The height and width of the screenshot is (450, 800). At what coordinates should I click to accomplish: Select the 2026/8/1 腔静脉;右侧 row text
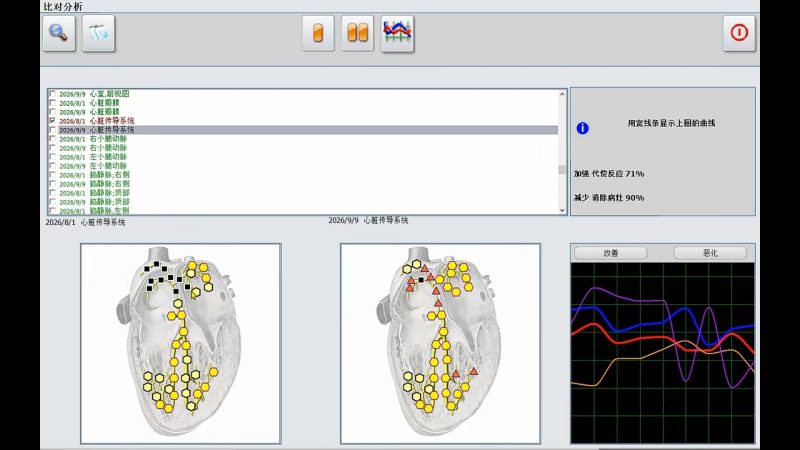pos(94,175)
